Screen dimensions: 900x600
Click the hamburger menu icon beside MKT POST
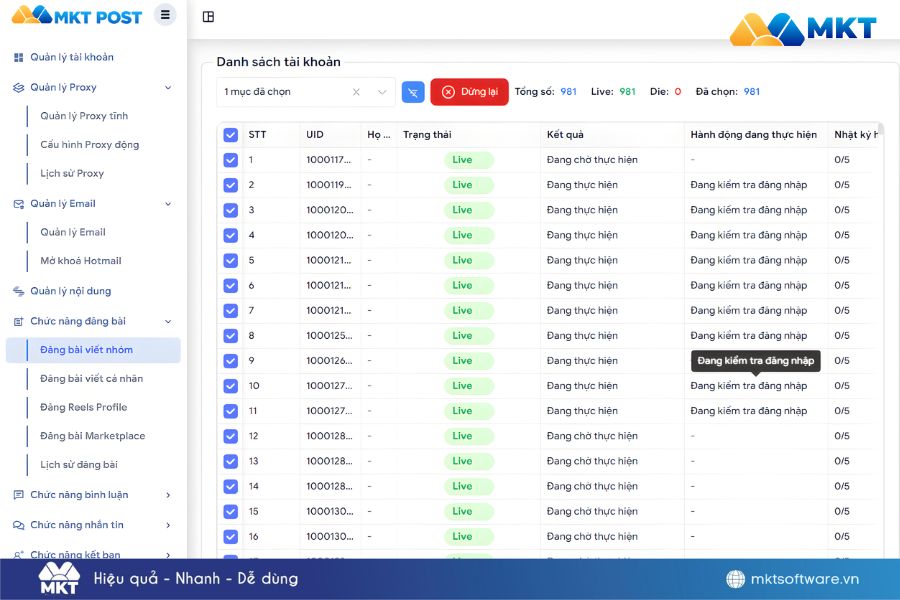click(165, 15)
